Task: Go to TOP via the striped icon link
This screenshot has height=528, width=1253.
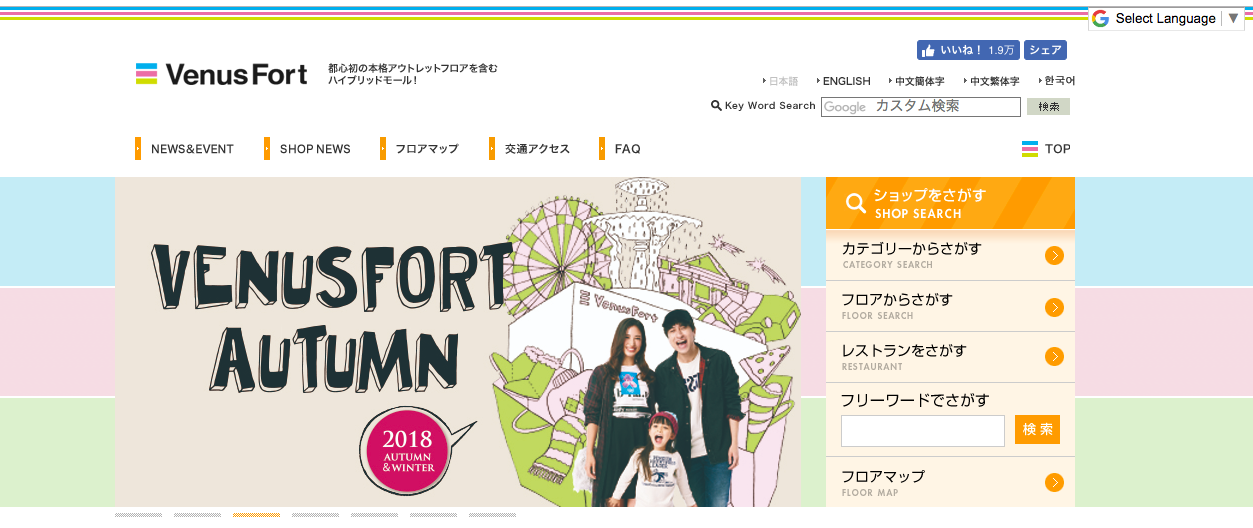Action: 1046,149
